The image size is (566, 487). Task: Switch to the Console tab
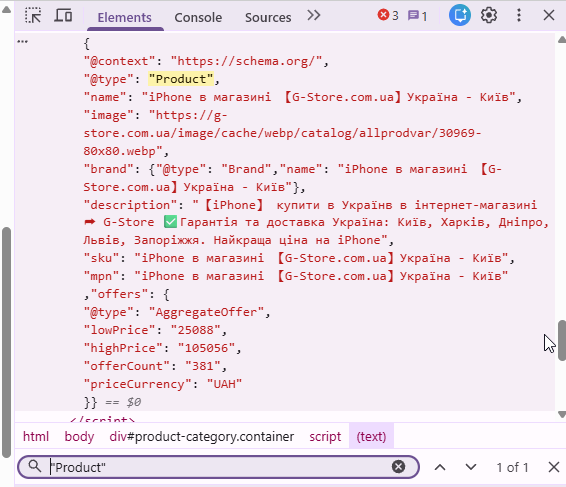(198, 17)
